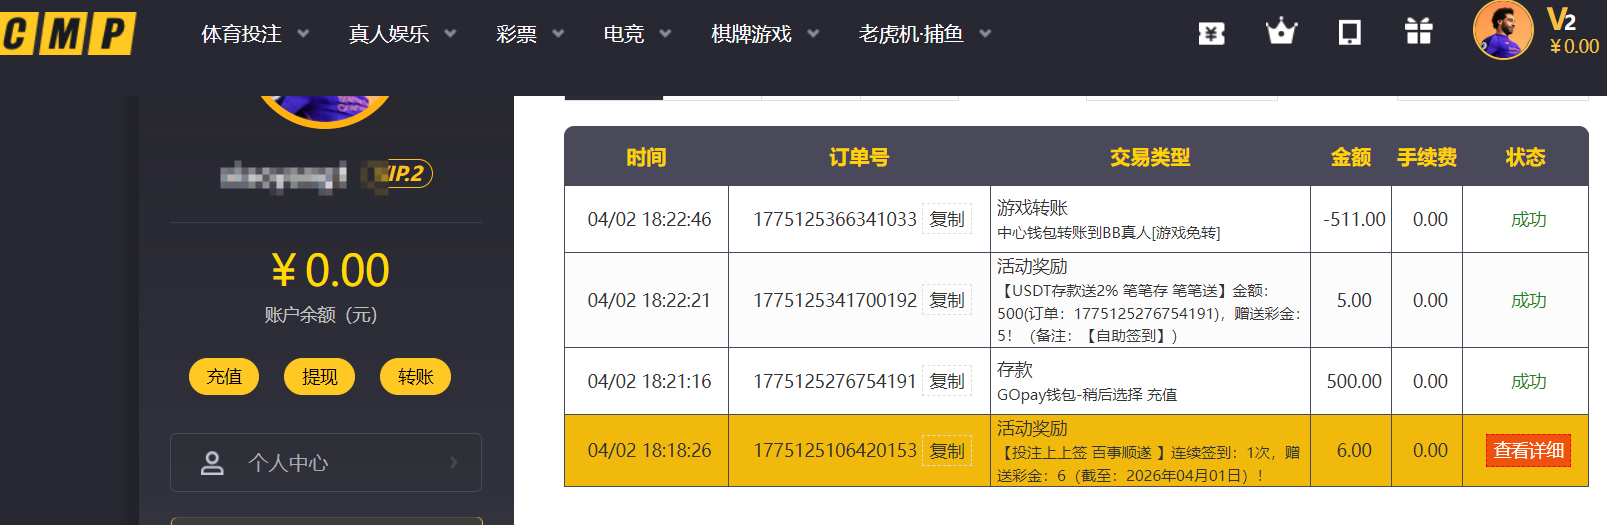This screenshot has width=1607, height=525.
Task: Click 查看详细 in the highlighted row
Action: tap(1528, 451)
